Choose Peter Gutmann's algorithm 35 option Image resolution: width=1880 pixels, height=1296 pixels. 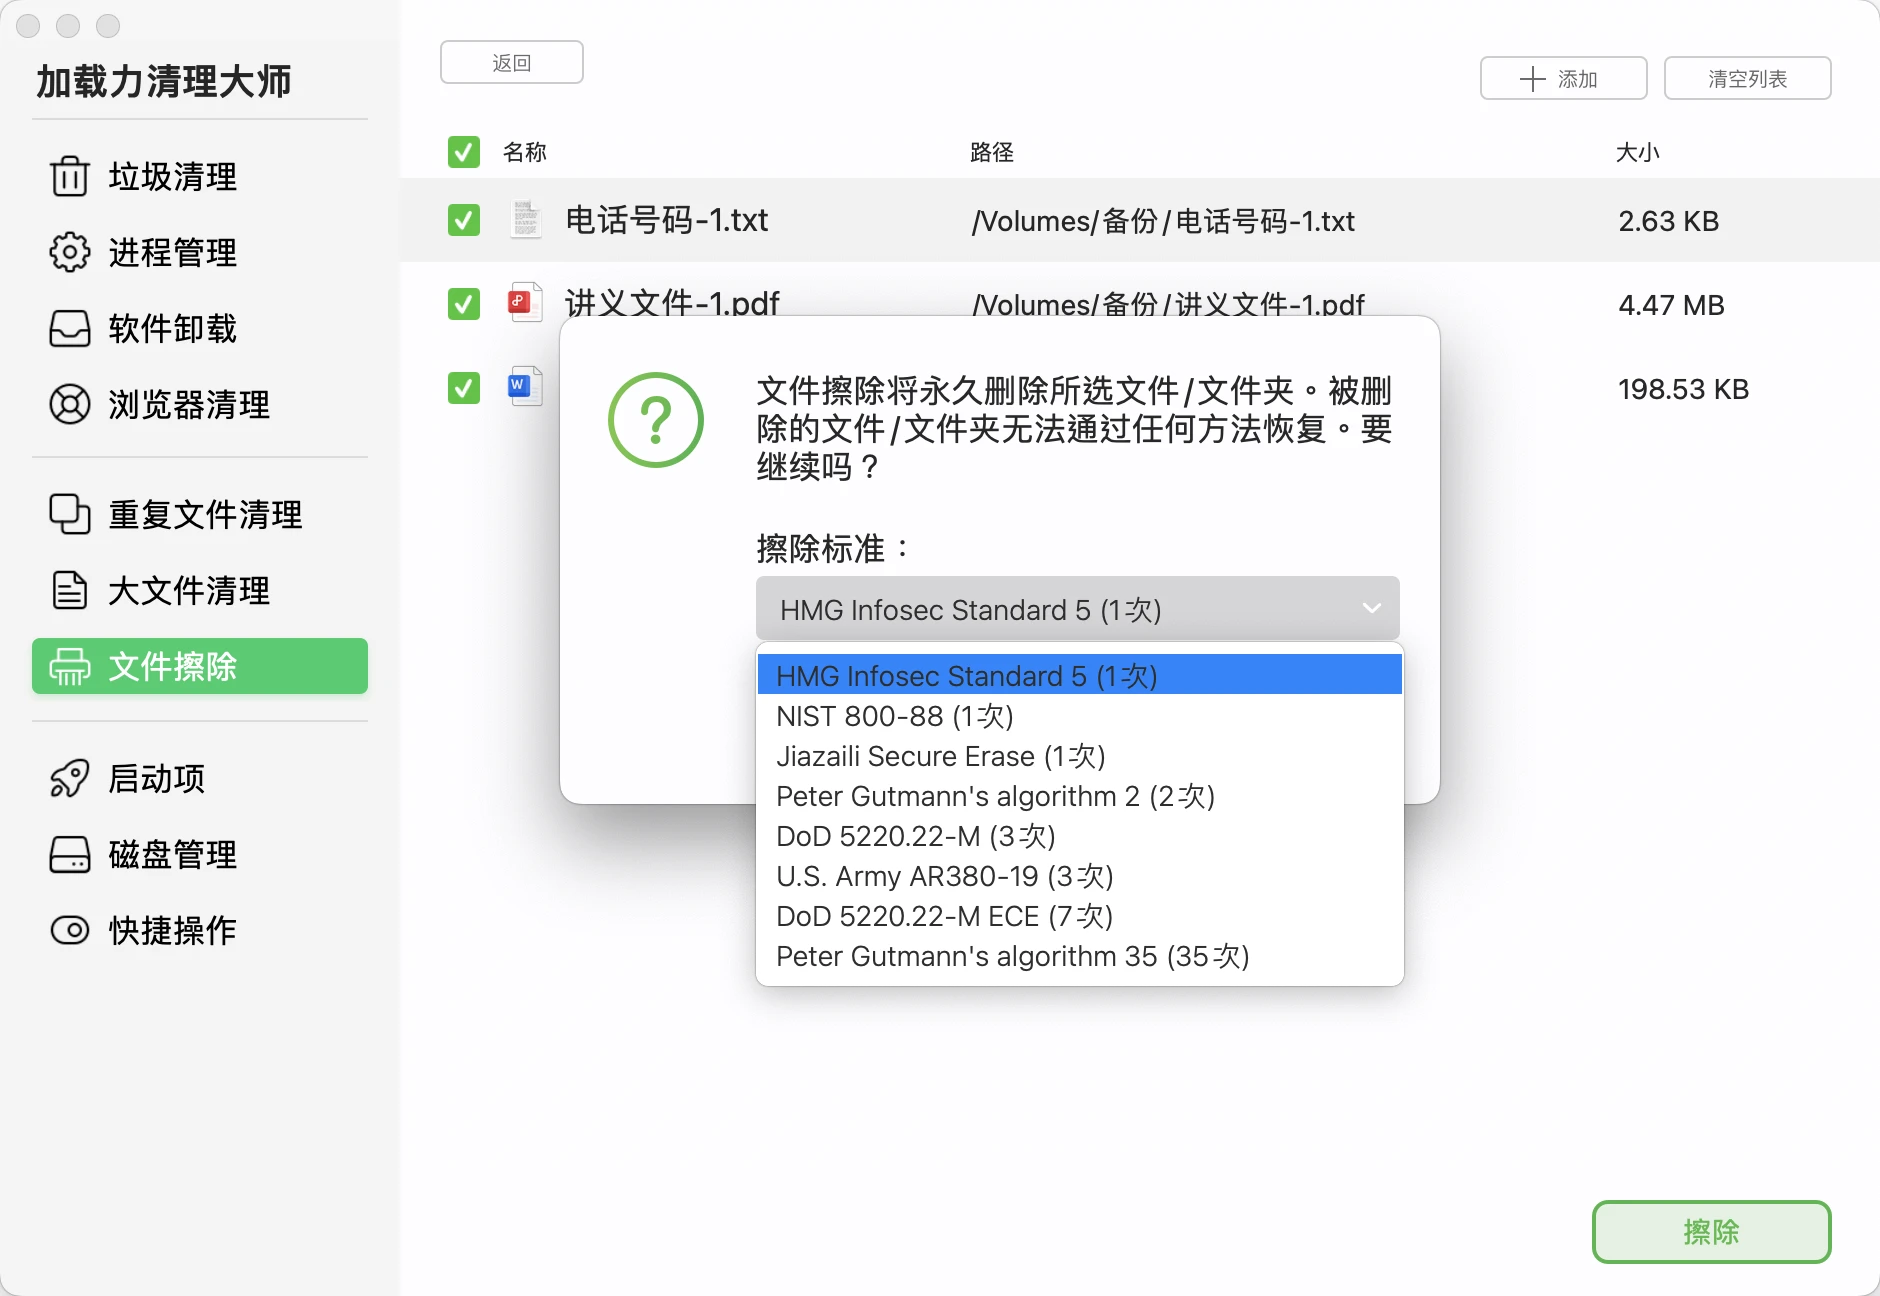1012,956
